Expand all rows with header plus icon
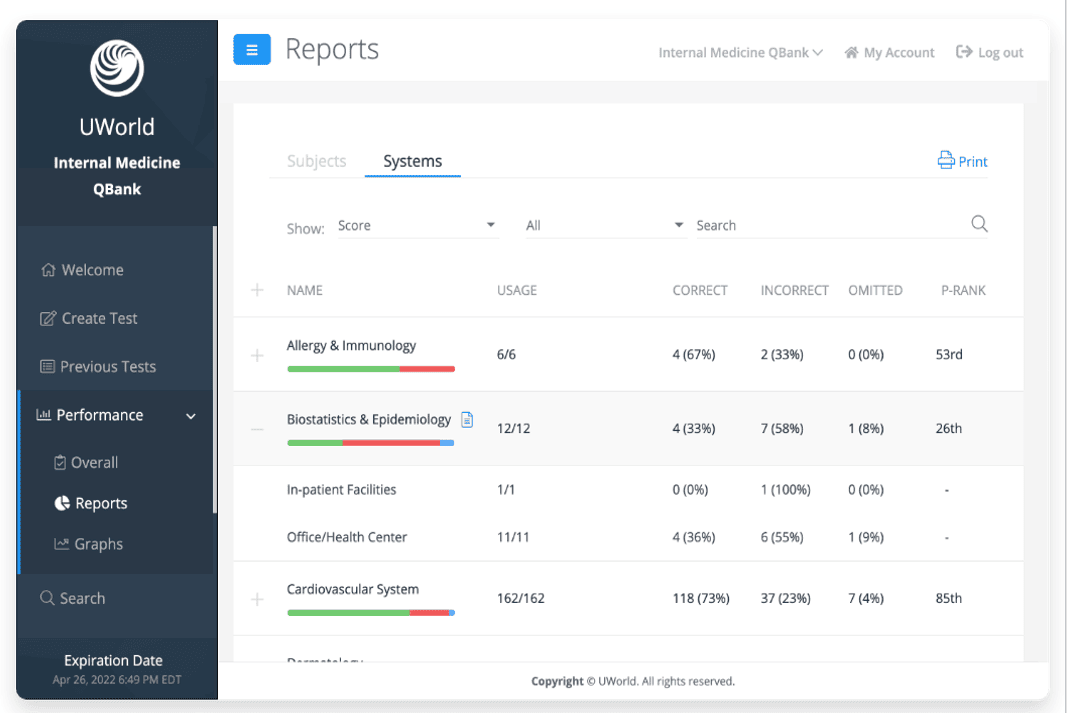Screen dimensions: 1067x713 tap(257, 291)
